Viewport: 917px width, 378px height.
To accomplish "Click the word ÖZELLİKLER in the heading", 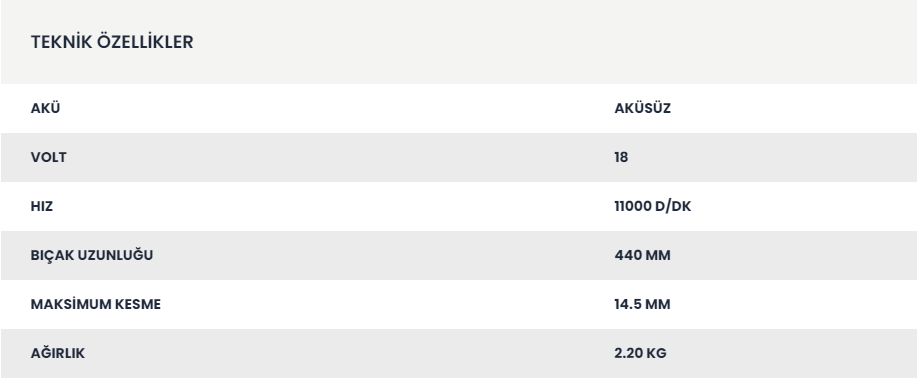I will pos(145,42).
